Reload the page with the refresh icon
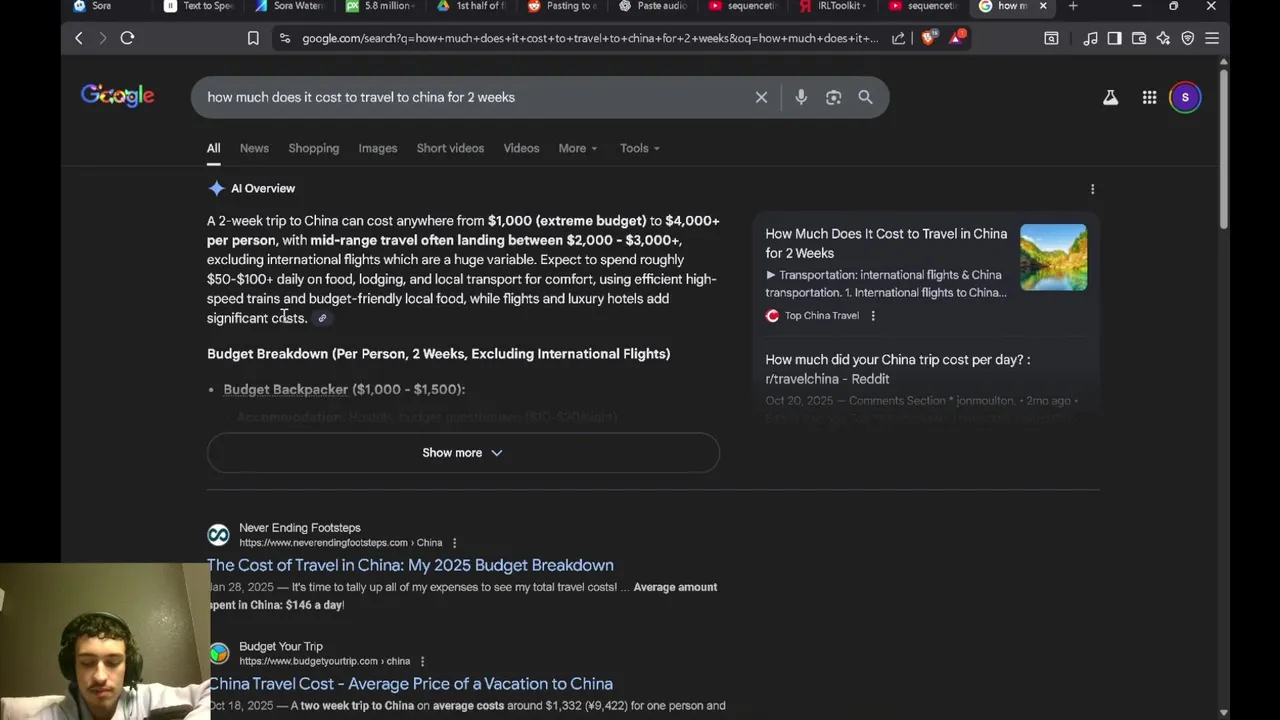Screen dimensions: 1280x720 pos(127,38)
